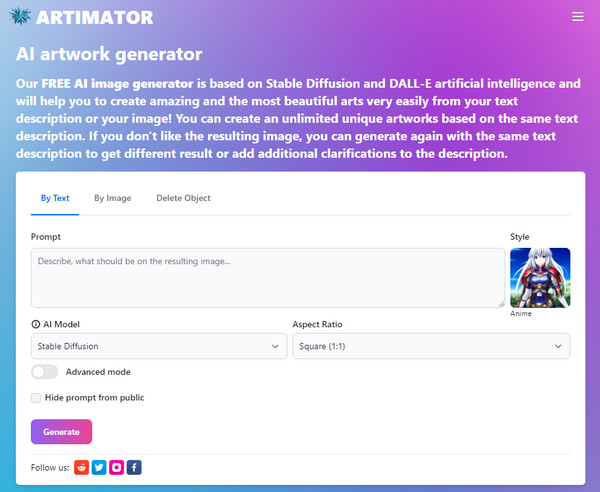Open the Instagram follow icon
This screenshot has width=600, height=492.
[x=116, y=467]
